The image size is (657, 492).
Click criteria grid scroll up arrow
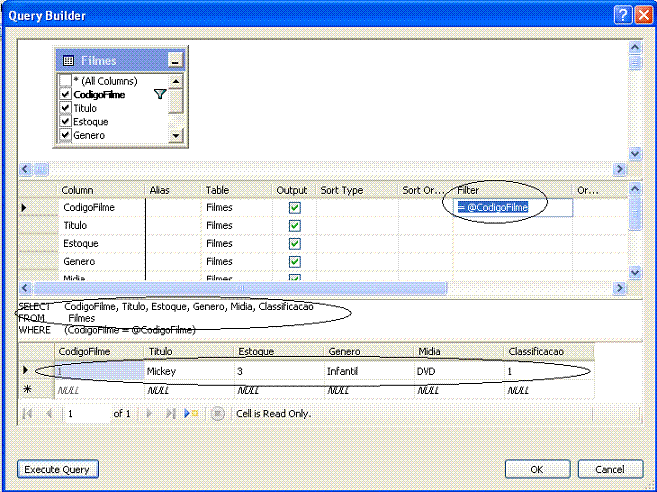click(x=635, y=189)
